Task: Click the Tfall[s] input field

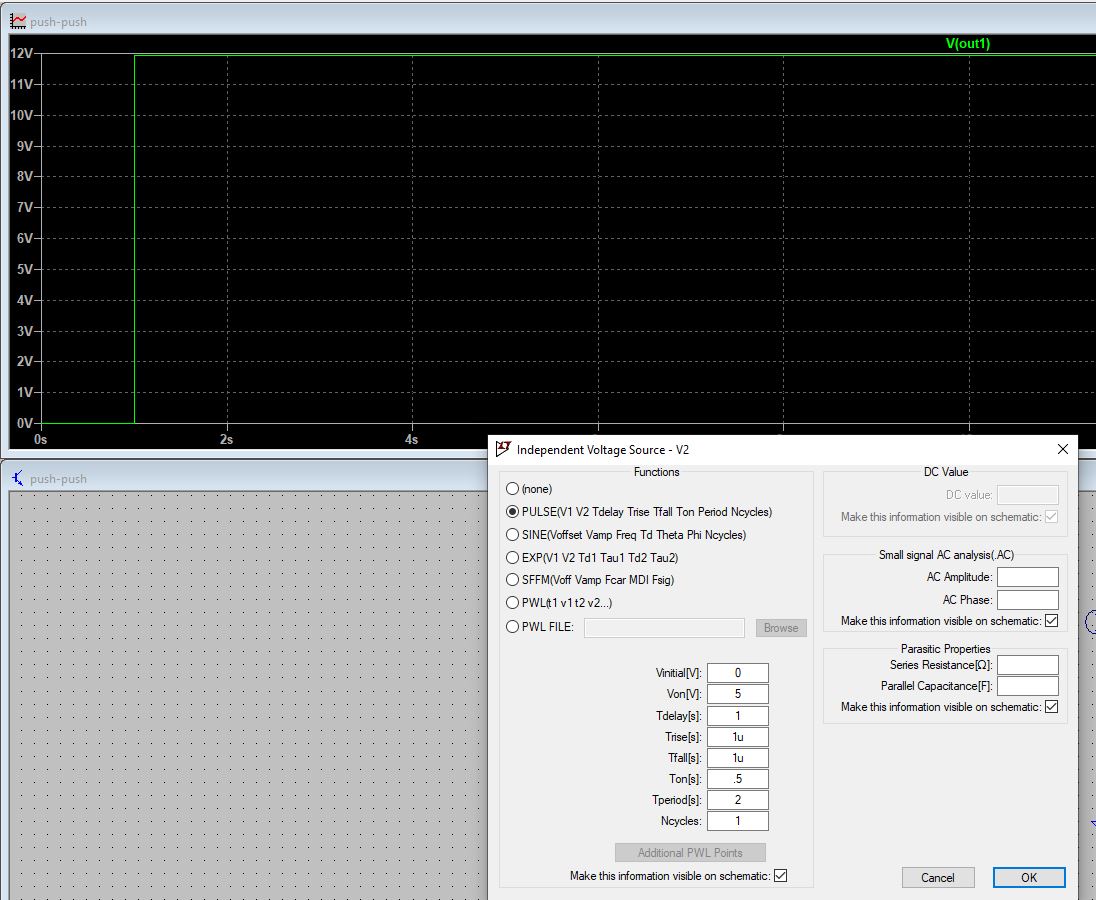Action: point(737,757)
